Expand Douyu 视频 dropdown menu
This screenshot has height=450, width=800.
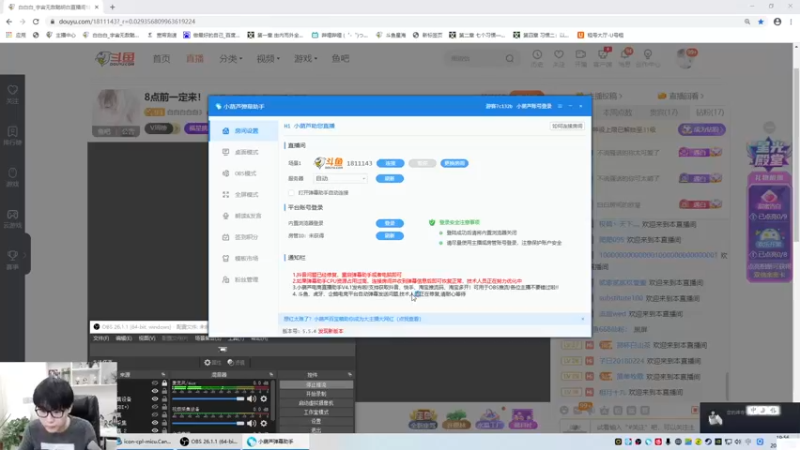point(268,59)
